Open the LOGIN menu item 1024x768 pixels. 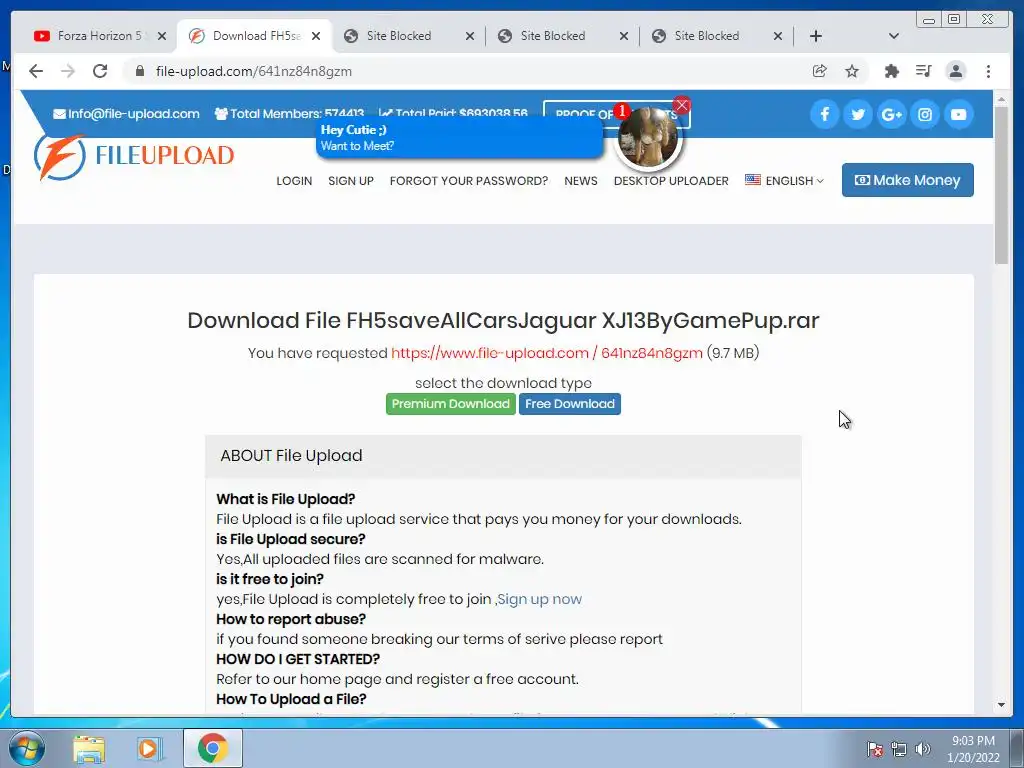pos(294,181)
